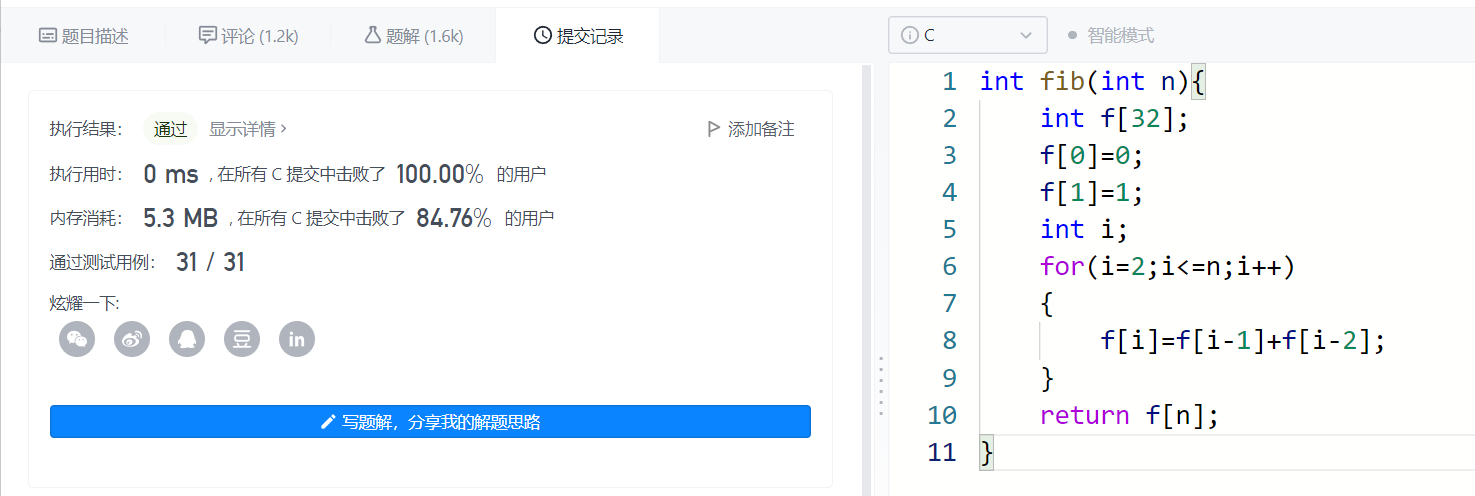The image size is (1475, 496).
Task: Share result via LinkedIn icon
Action: (297, 339)
